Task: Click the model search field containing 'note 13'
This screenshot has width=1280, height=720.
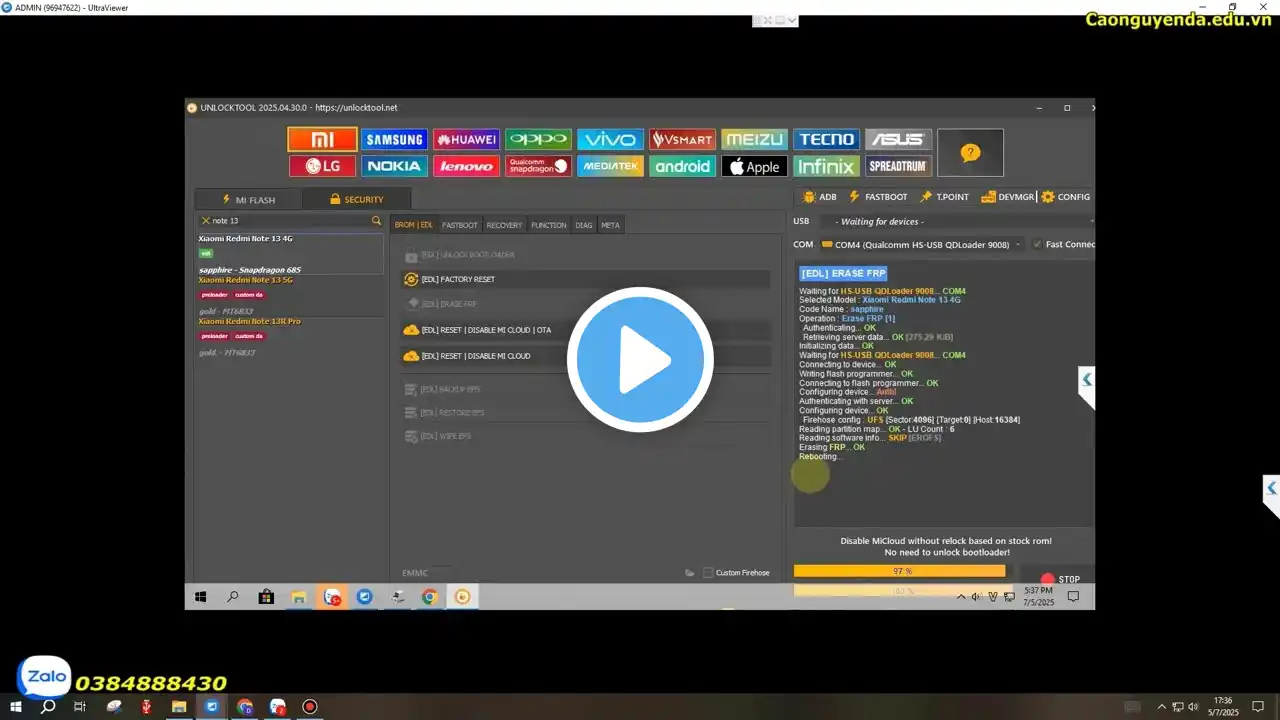Action: coord(290,221)
